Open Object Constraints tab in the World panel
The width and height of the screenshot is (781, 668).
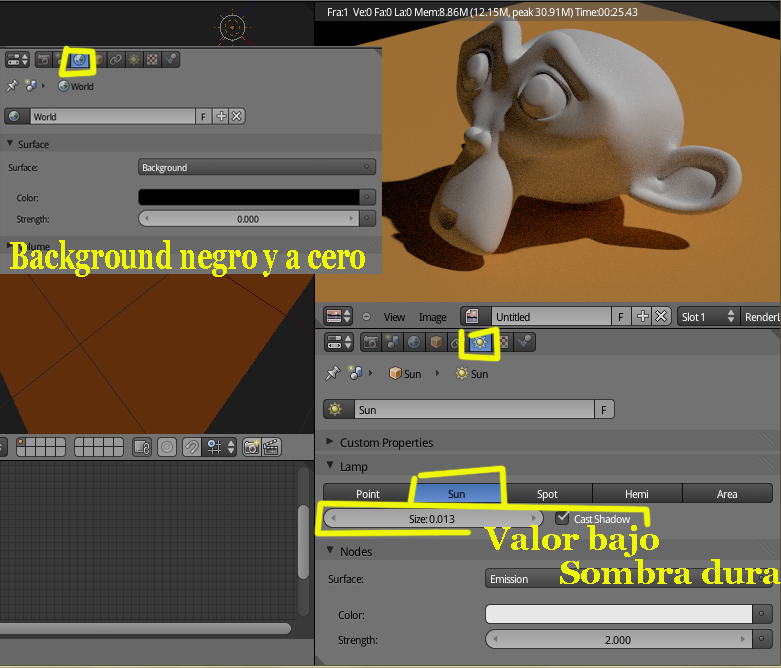(116, 60)
